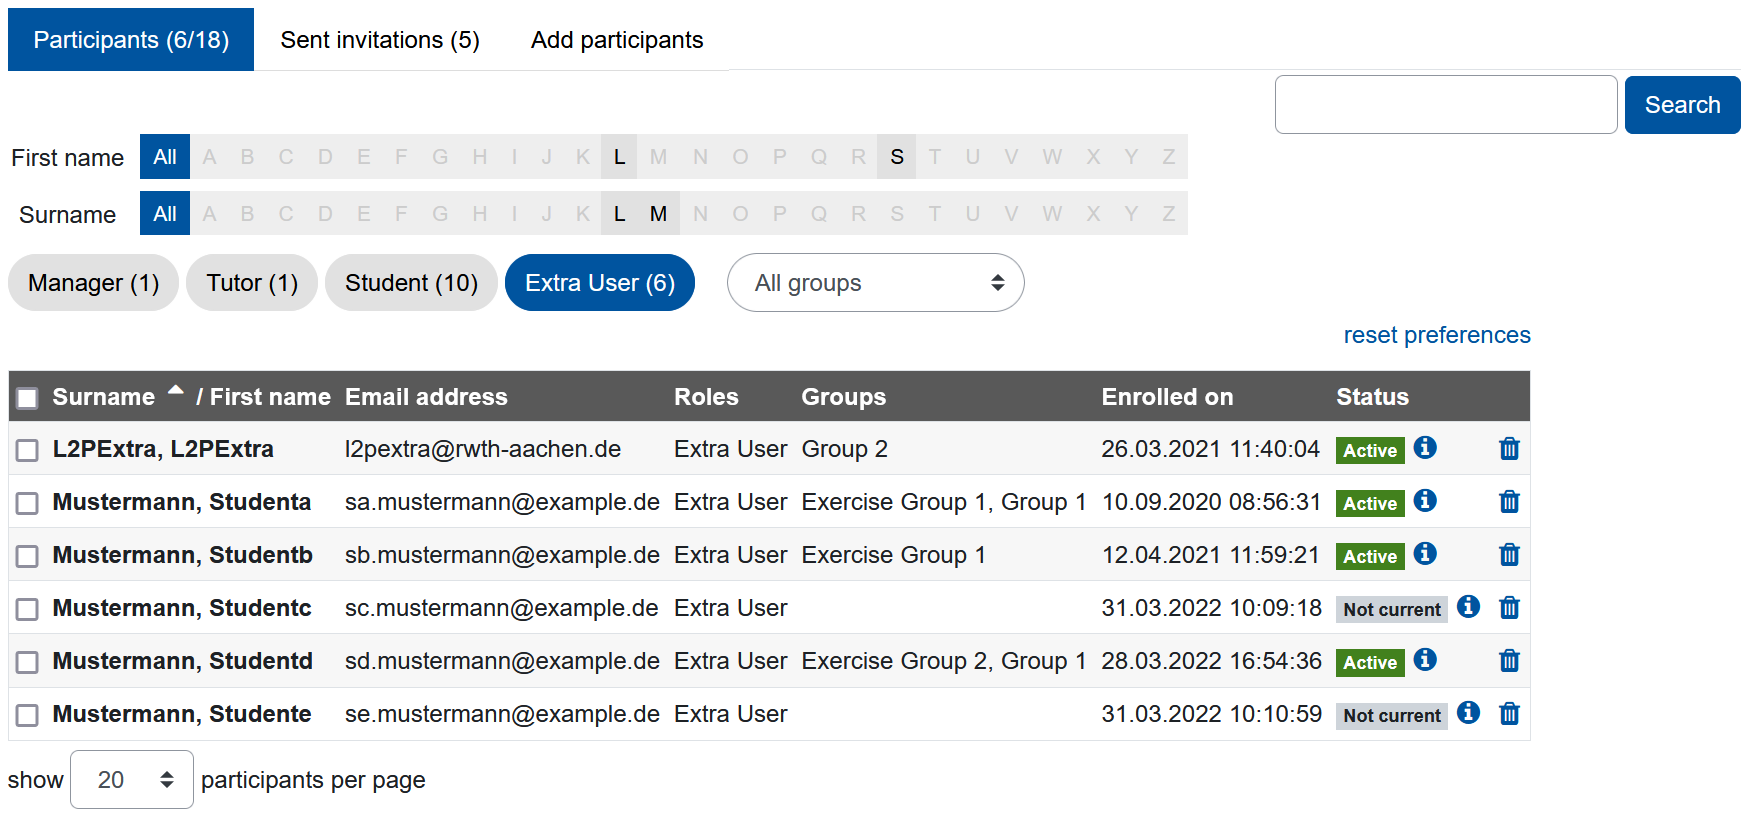Image resolution: width=1747 pixels, height=818 pixels.
Task: Click Not current status for Studentc
Action: [x=1392, y=610]
